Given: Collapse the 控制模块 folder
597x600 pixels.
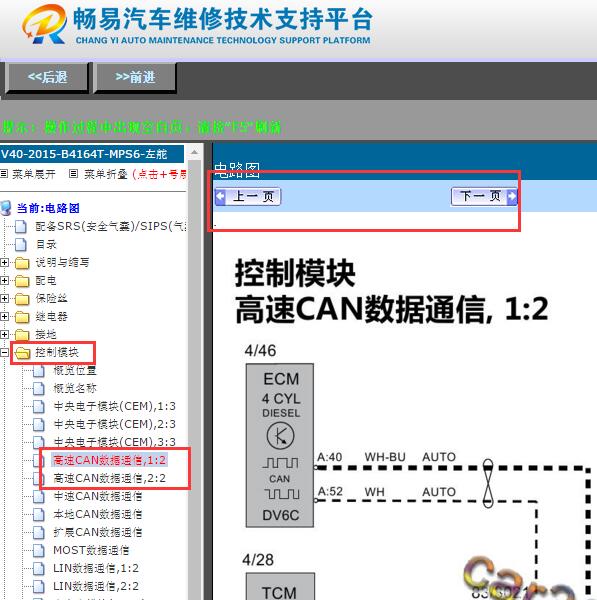Looking at the screenshot, I should point(4,352).
